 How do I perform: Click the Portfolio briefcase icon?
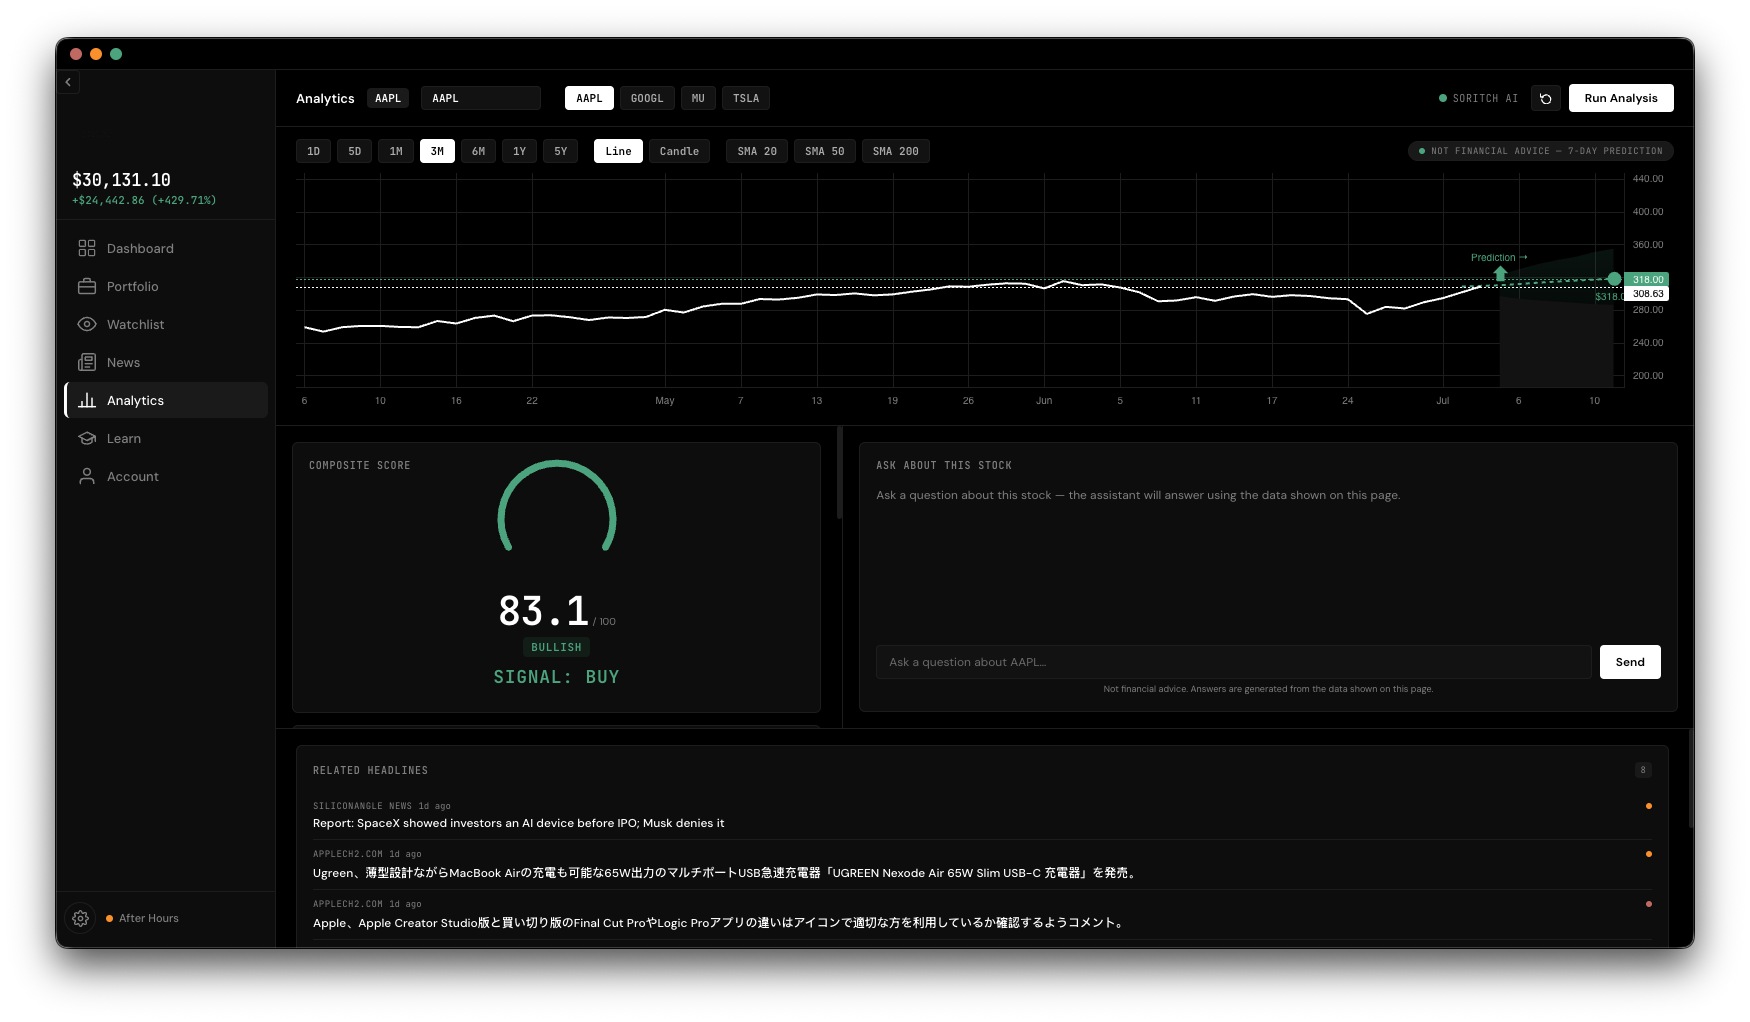coord(87,286)
